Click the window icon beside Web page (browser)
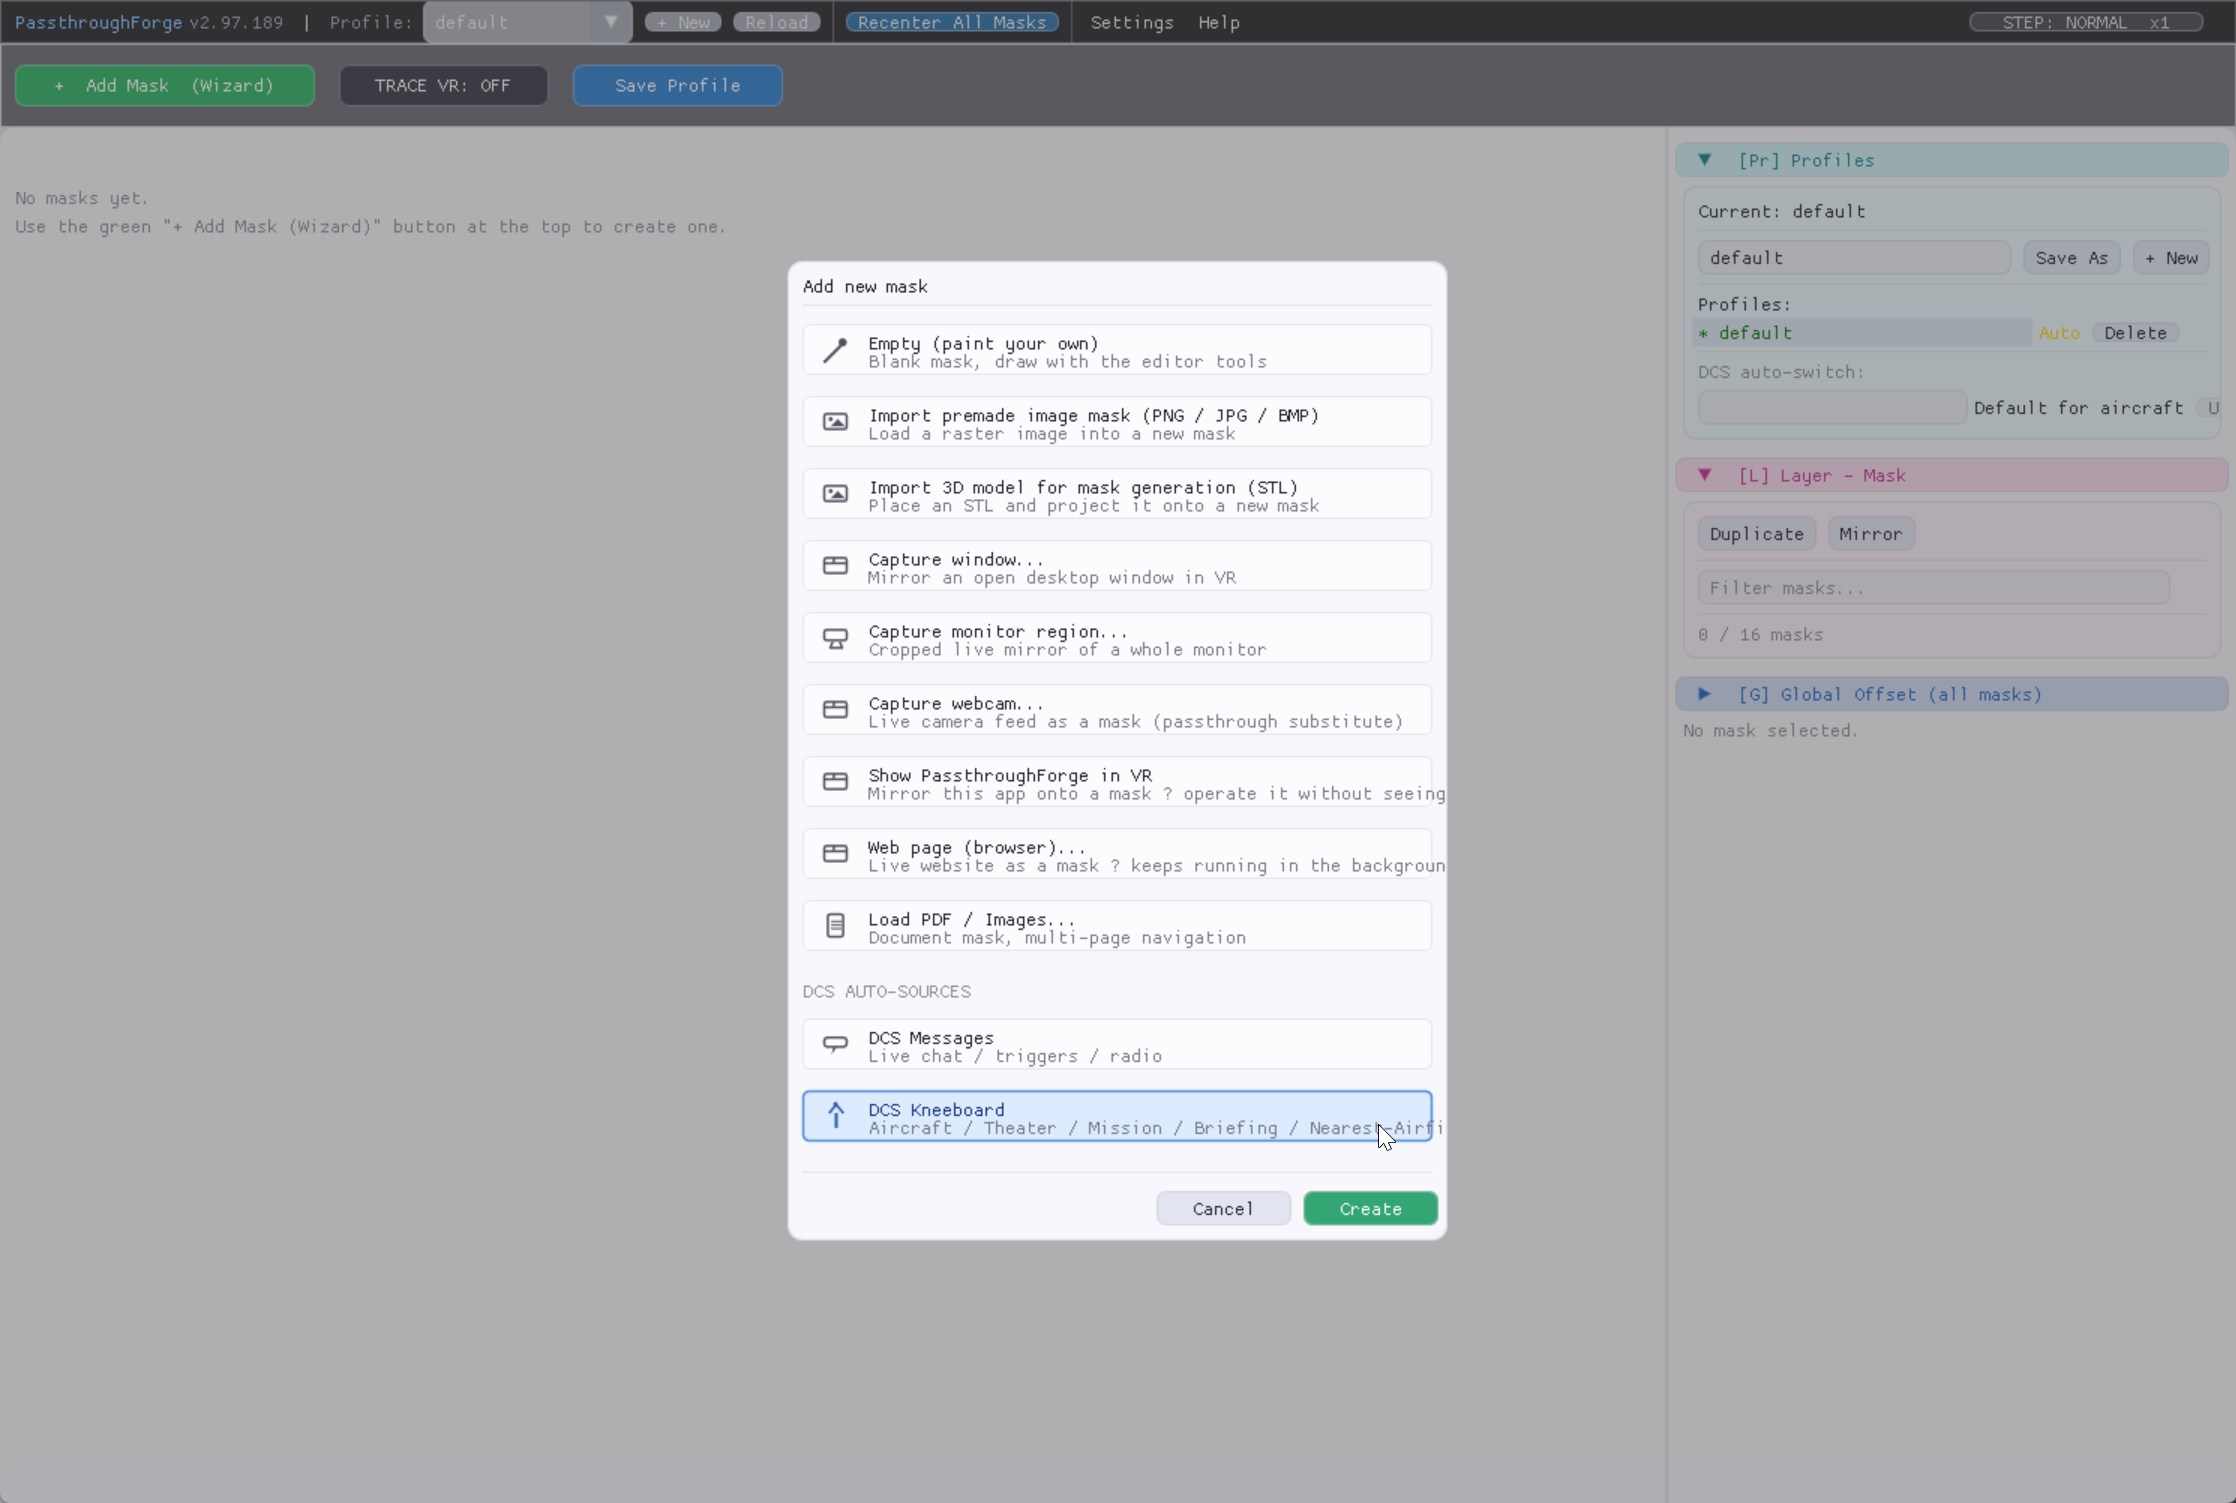The image size is (2236, 1503). click(835, 854)
